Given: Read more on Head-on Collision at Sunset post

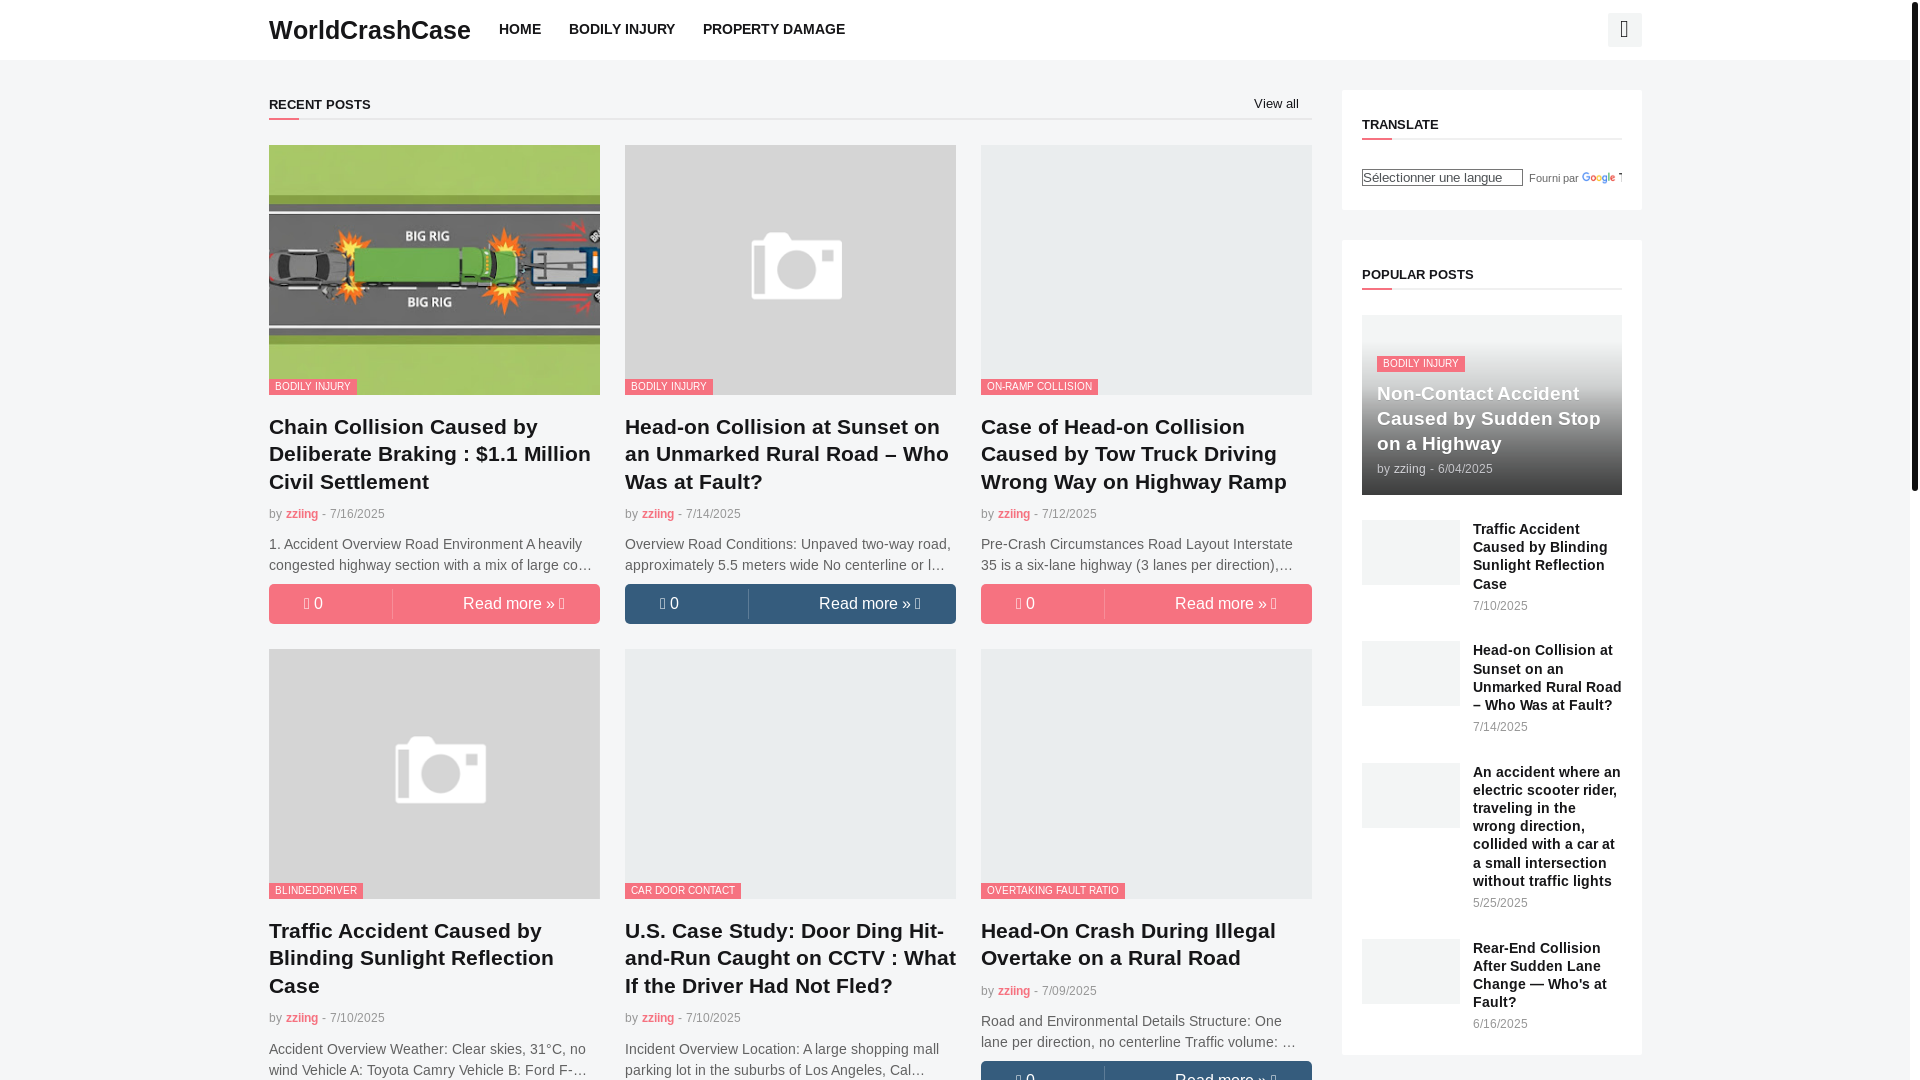Looking at the screenshot, I should point(869,604).
